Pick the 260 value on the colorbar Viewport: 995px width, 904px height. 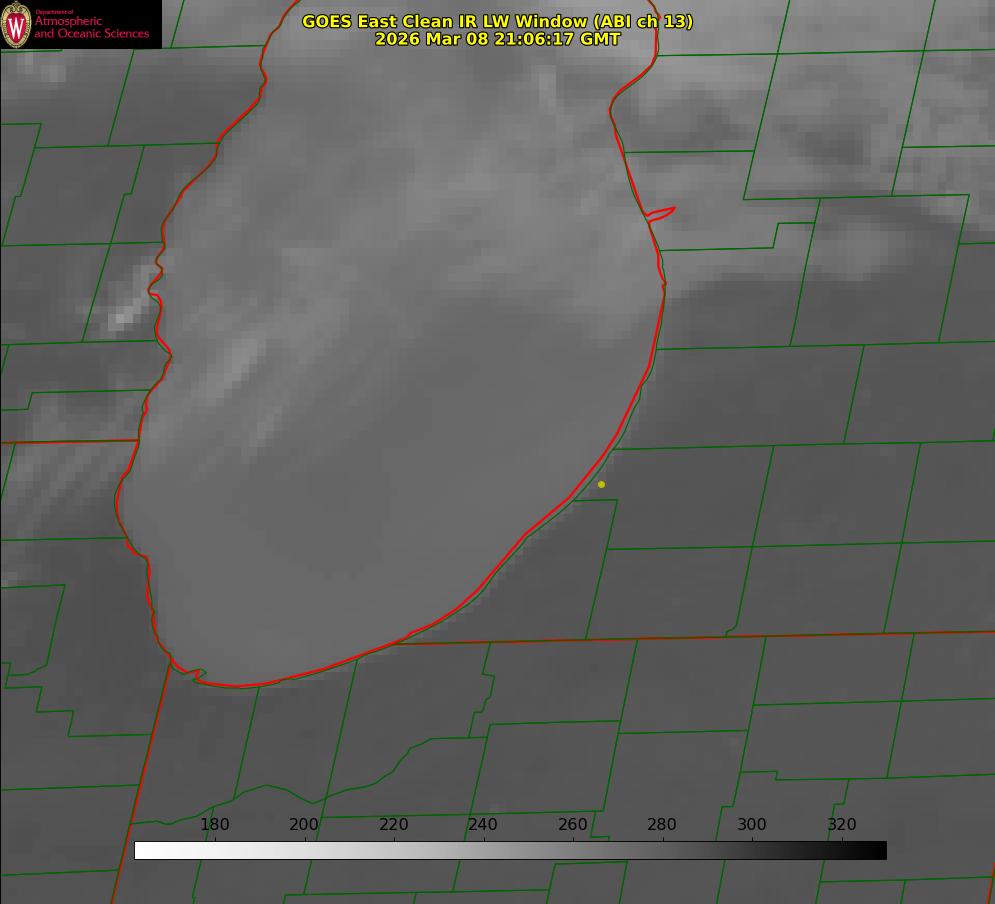573,825
